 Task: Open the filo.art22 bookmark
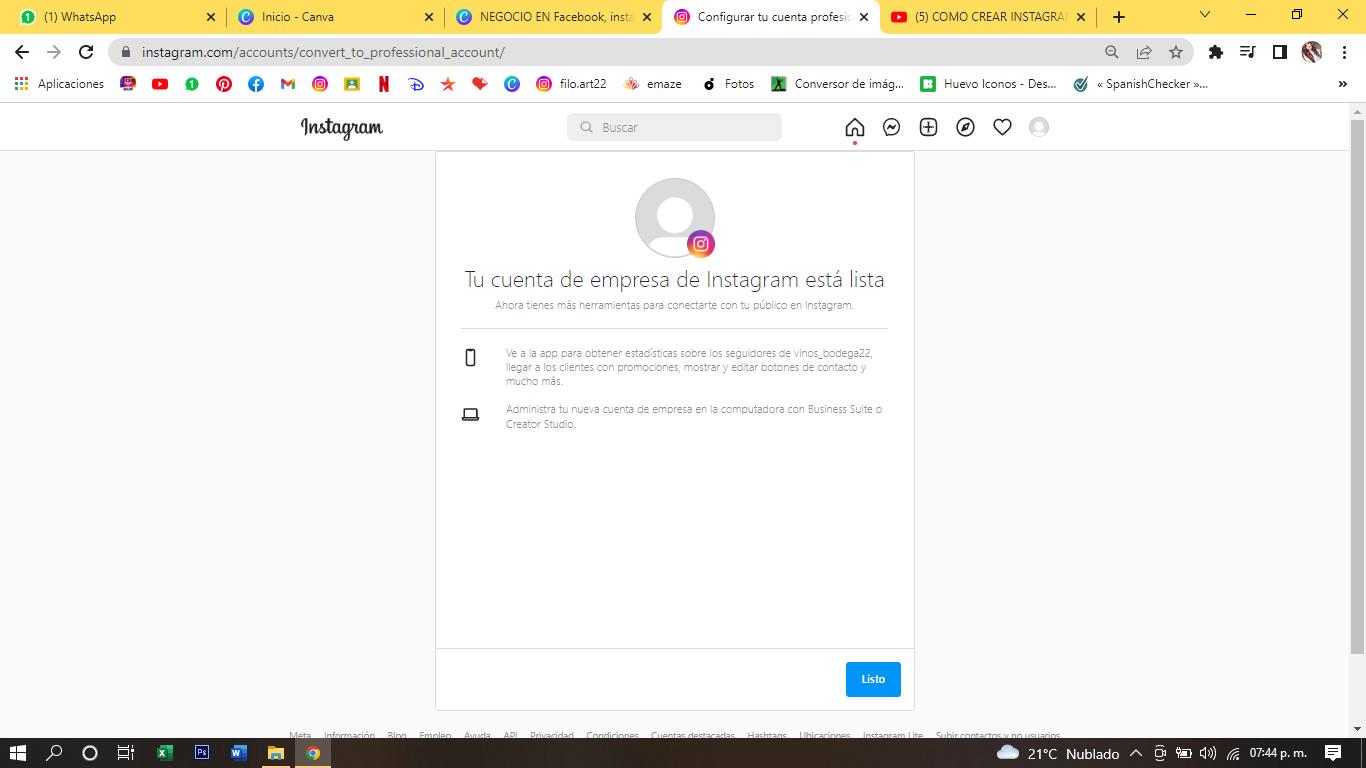point(572,84)
